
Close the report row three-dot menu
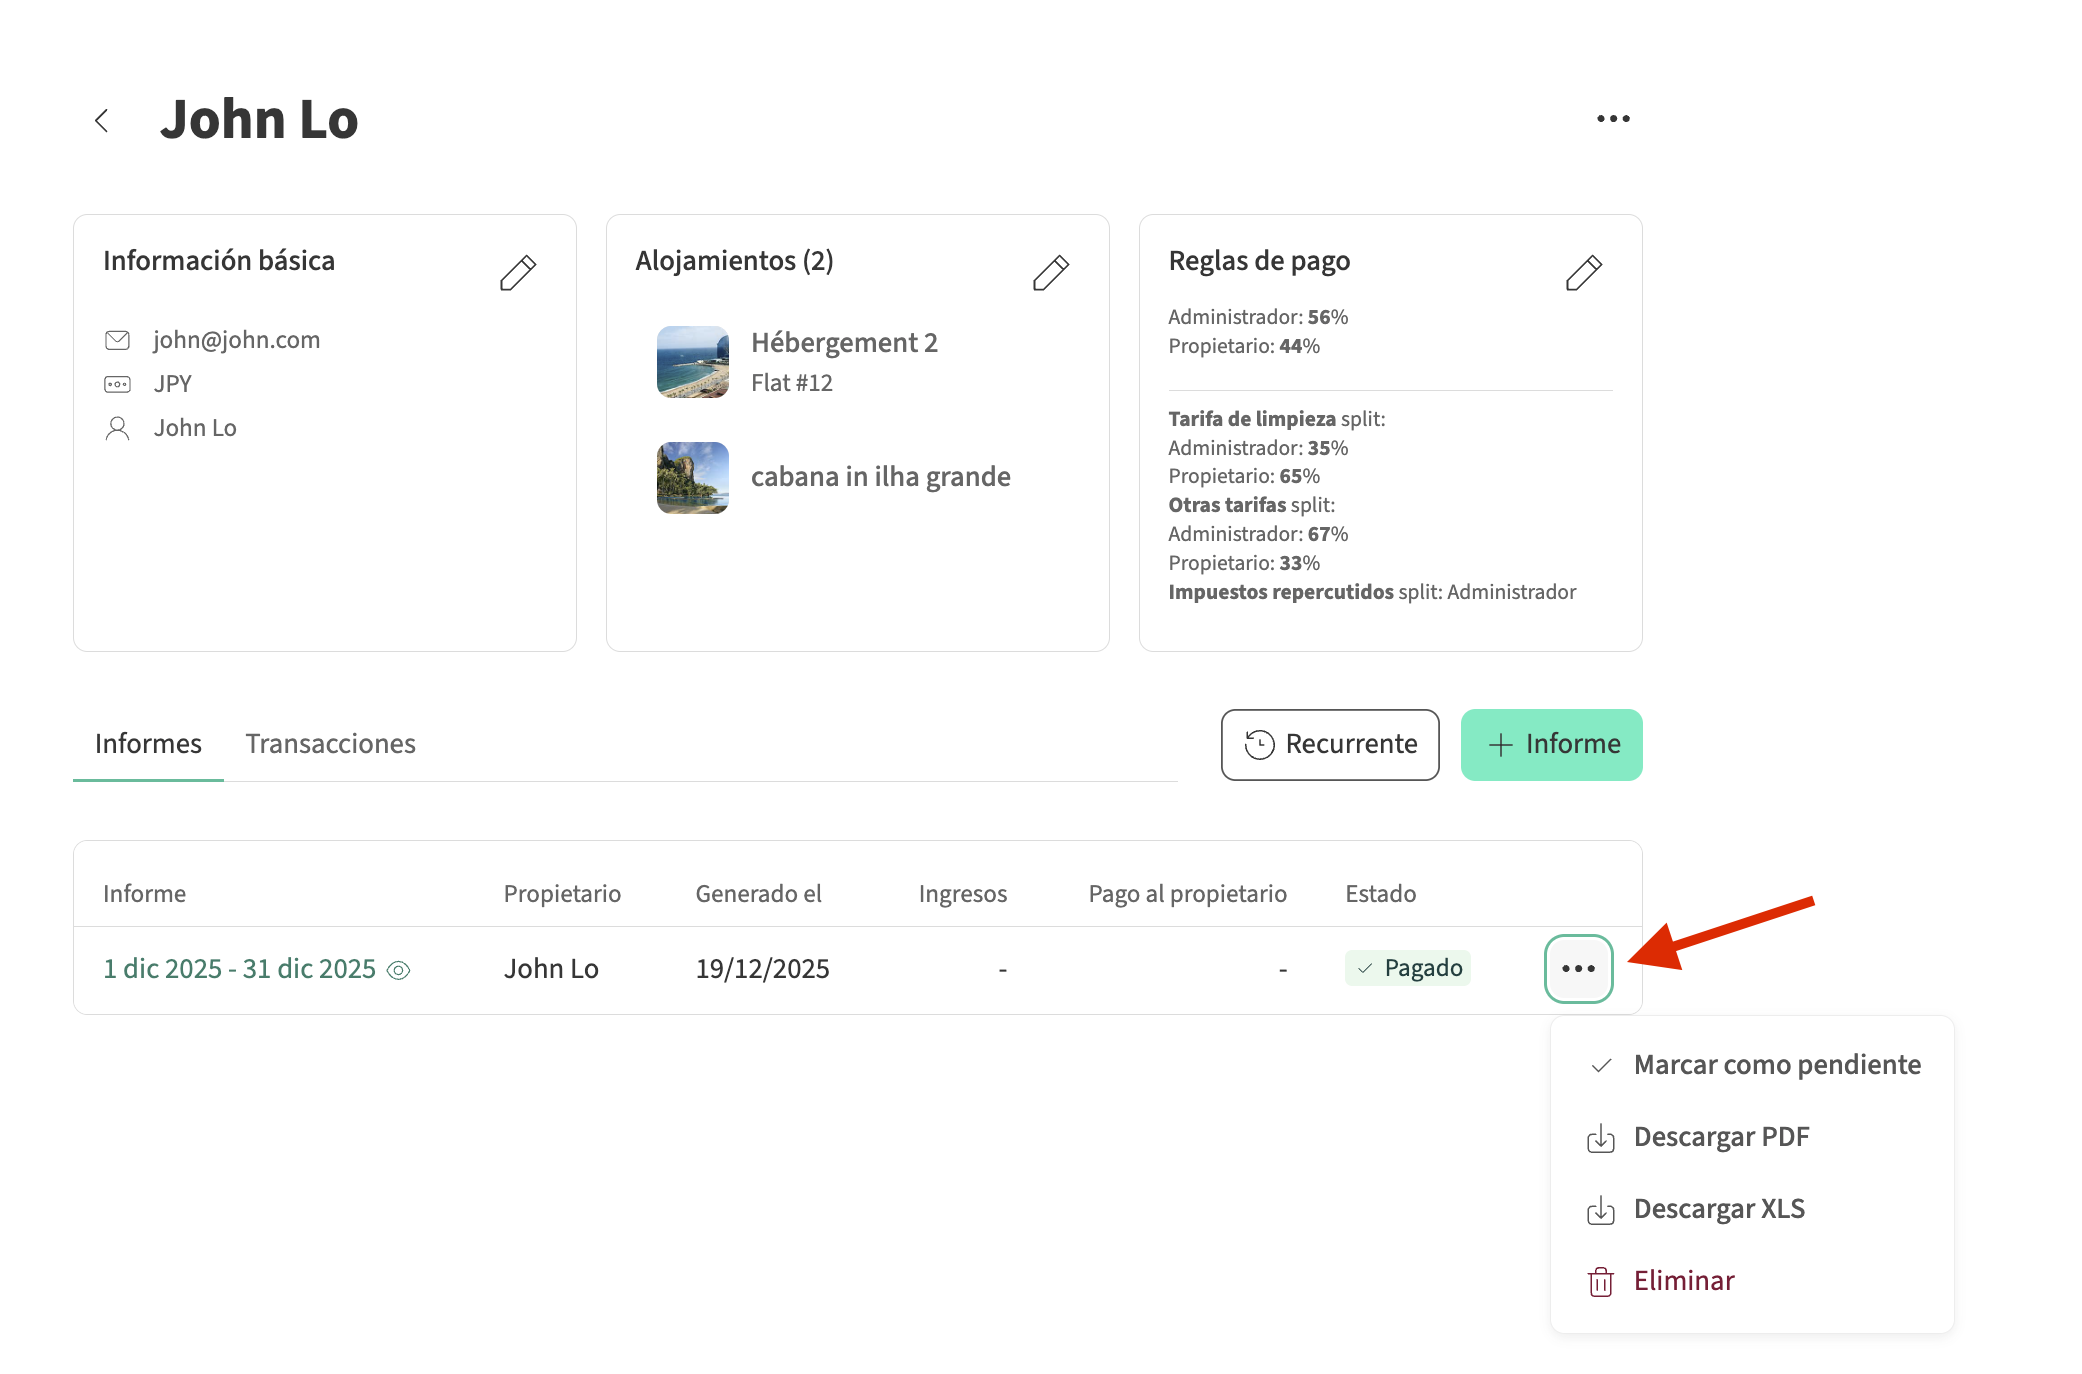[1578, 969]
